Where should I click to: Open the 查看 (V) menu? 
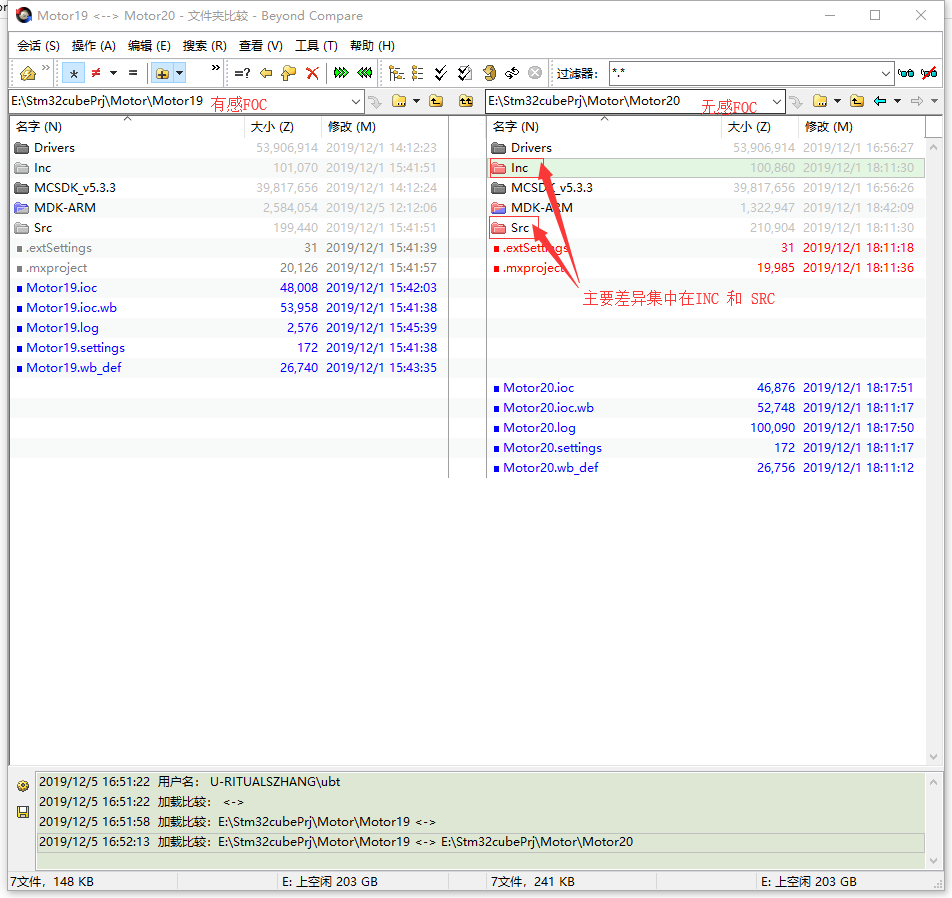(x=260, y=46)
